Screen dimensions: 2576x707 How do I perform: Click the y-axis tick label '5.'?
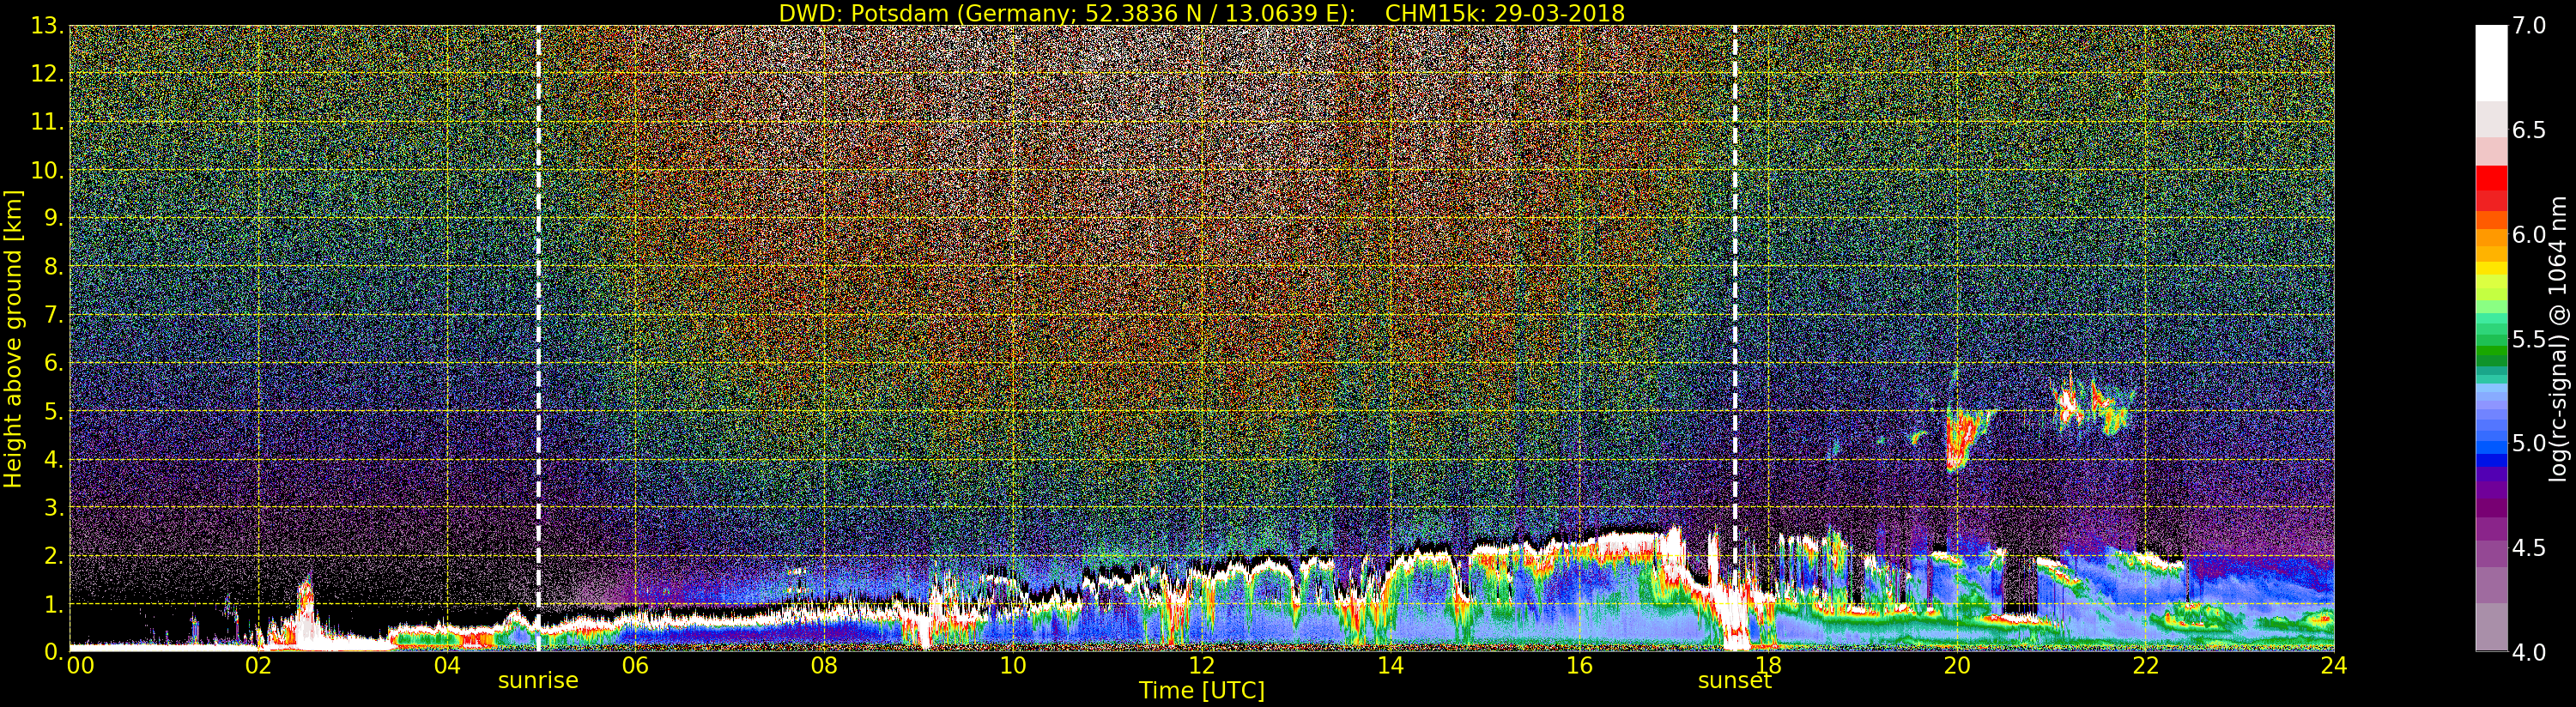[x=54, y=411]
